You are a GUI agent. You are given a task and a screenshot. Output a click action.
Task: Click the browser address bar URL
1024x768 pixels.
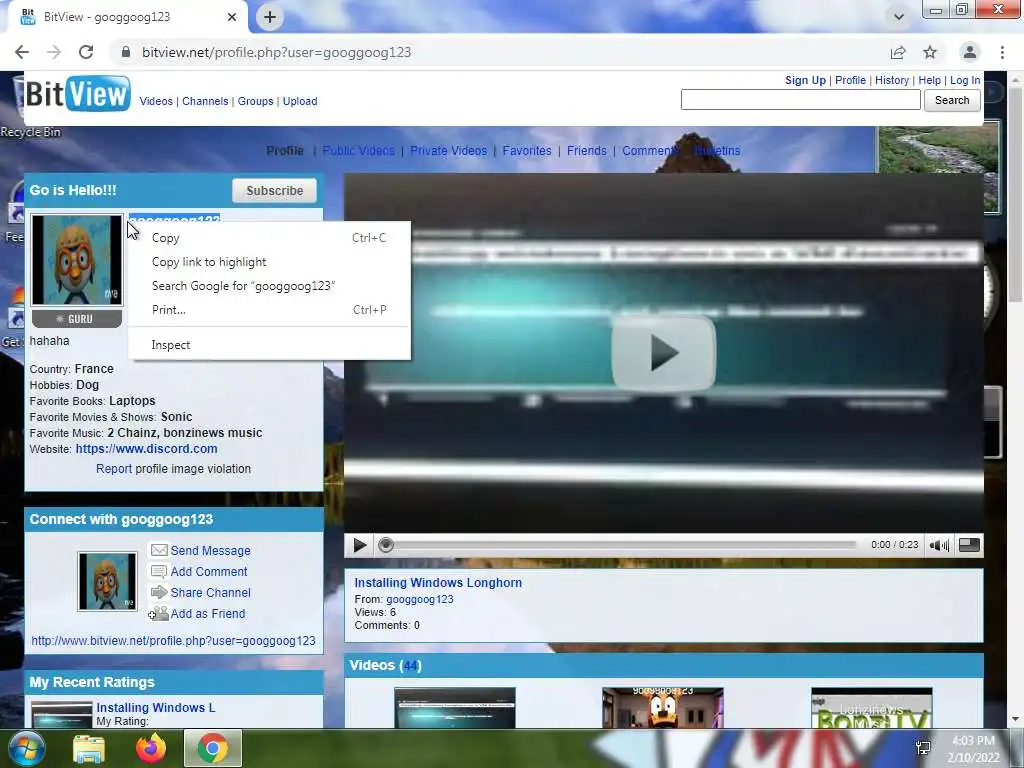(x=276, y=52)
